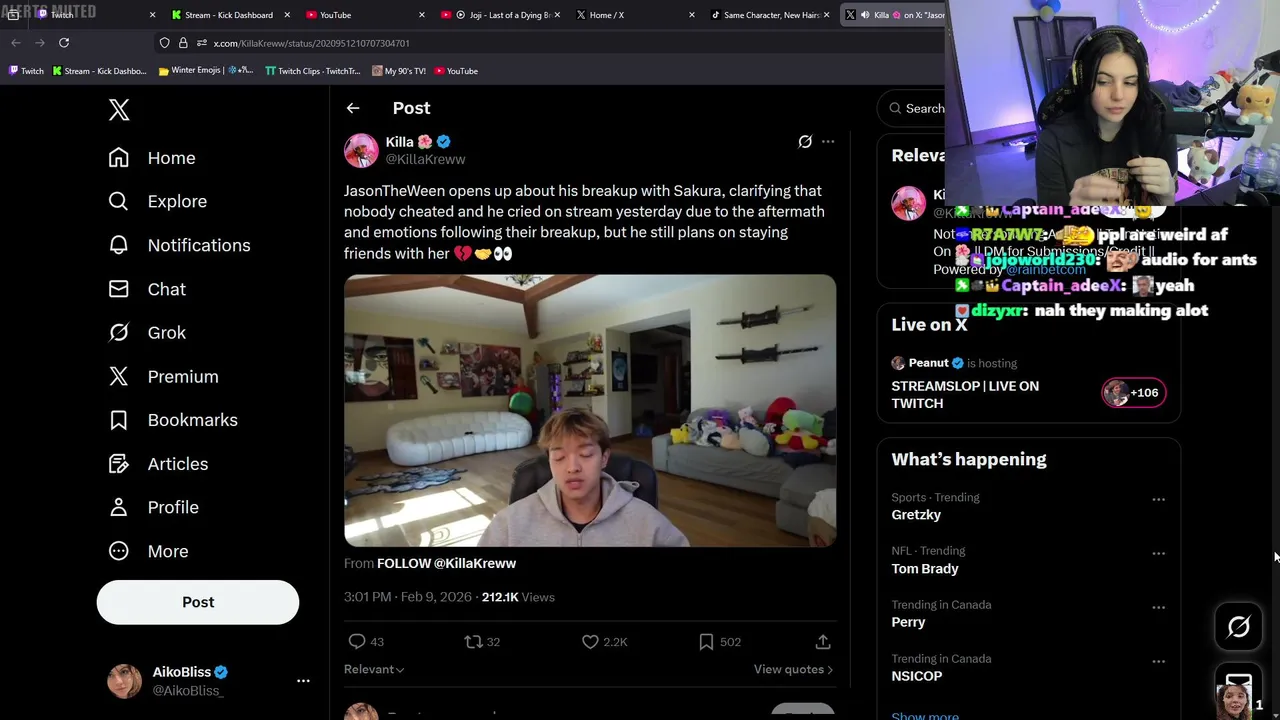Open the Tom Brady trending topic
The width and height of the screenshot is (1280, 720).
click(x=925, y=569)
